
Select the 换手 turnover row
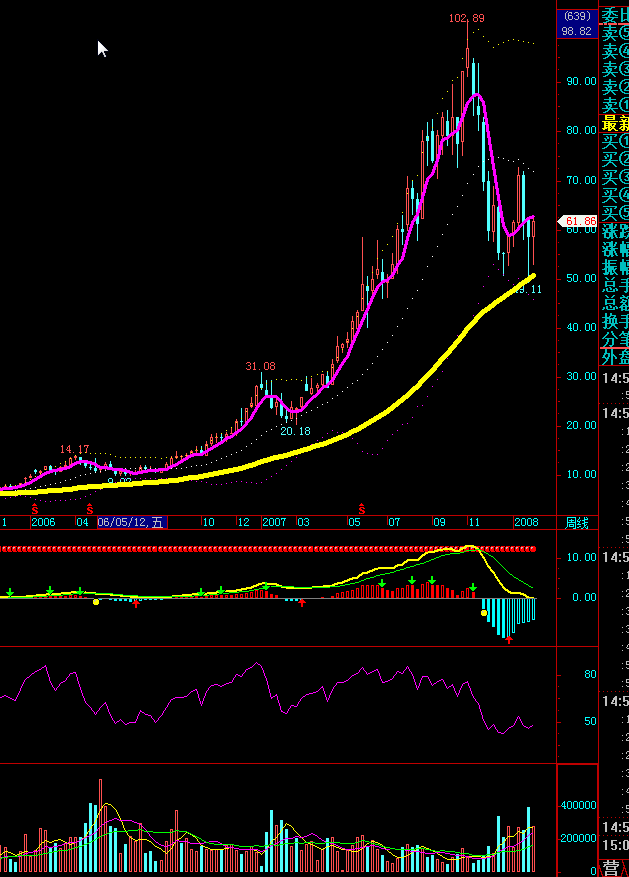pos(613,320)
